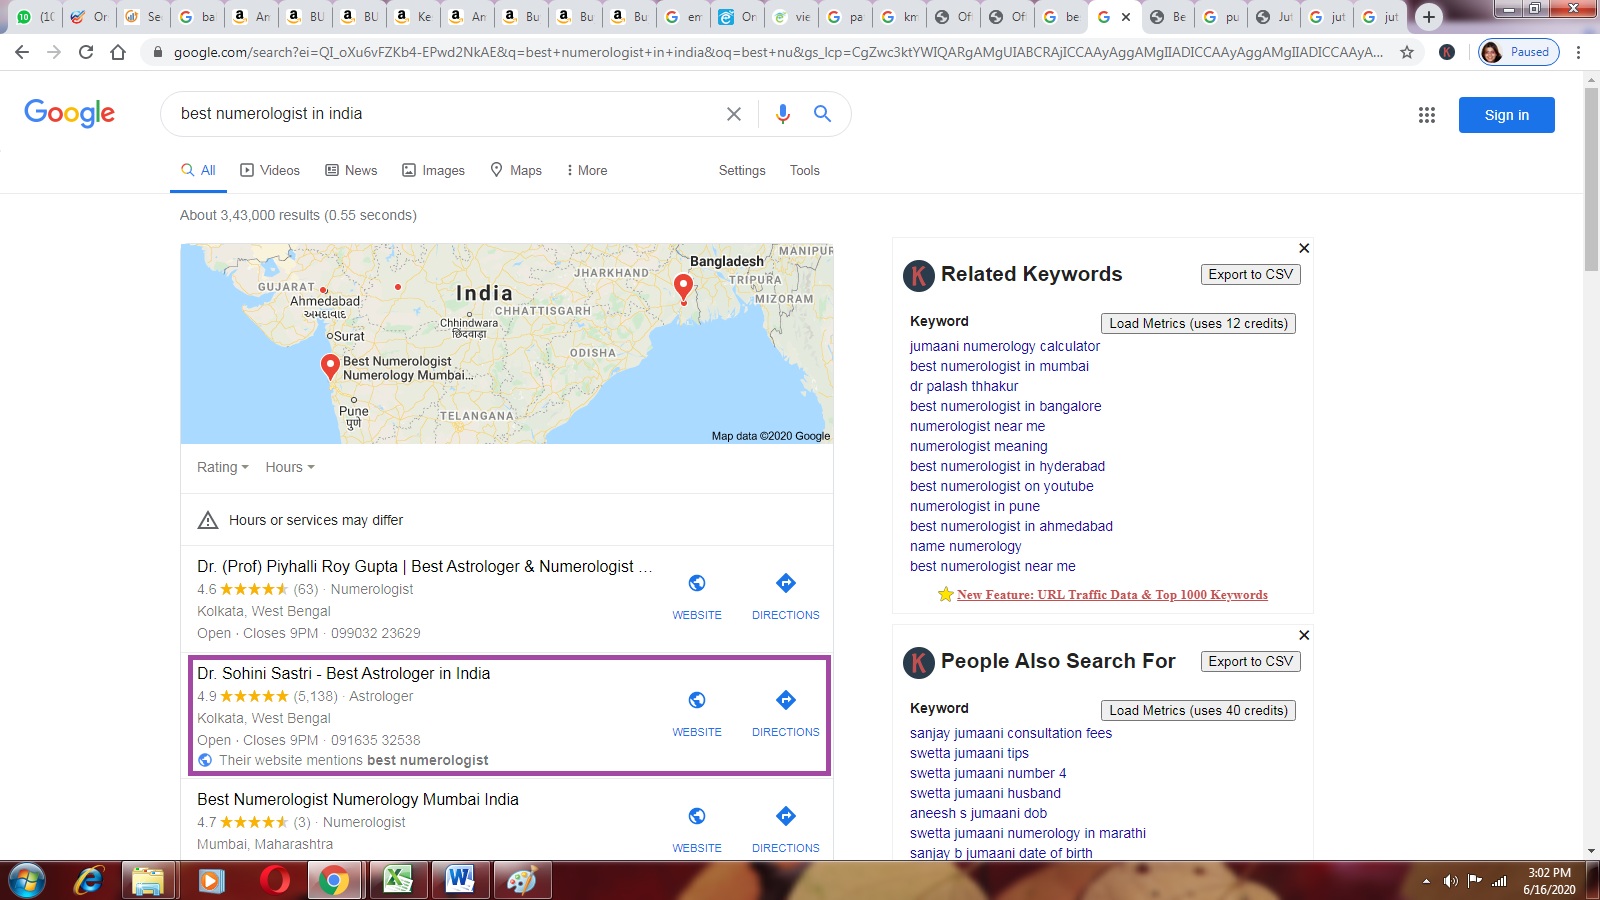
Task: Click the India map thumbnail
Action: 507,343
